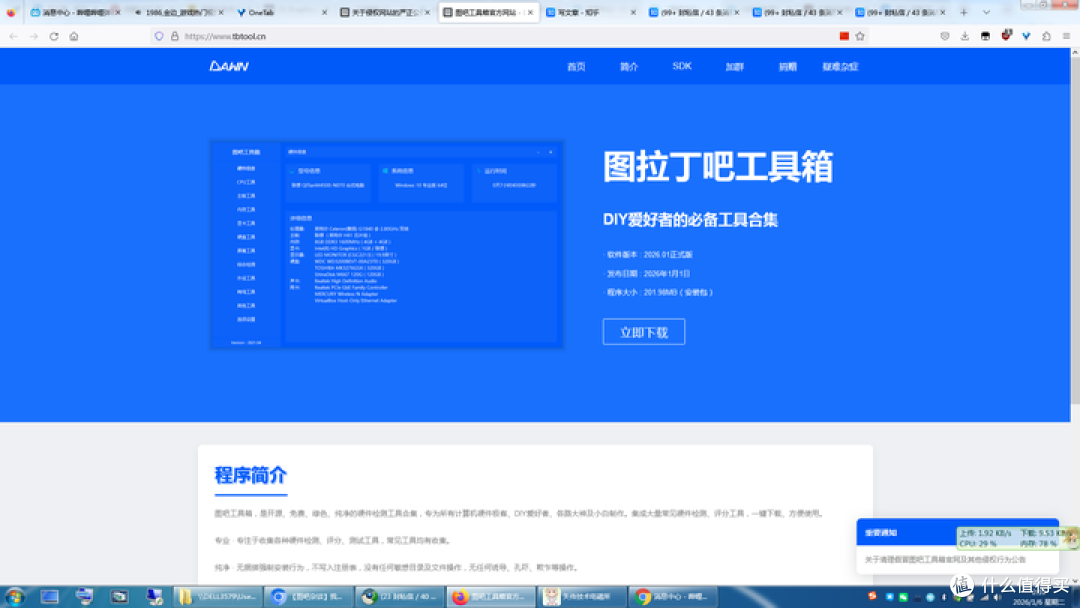Open 加群 in the site navigation
This screenshot has height=608, width=1080.
point(734,67)
